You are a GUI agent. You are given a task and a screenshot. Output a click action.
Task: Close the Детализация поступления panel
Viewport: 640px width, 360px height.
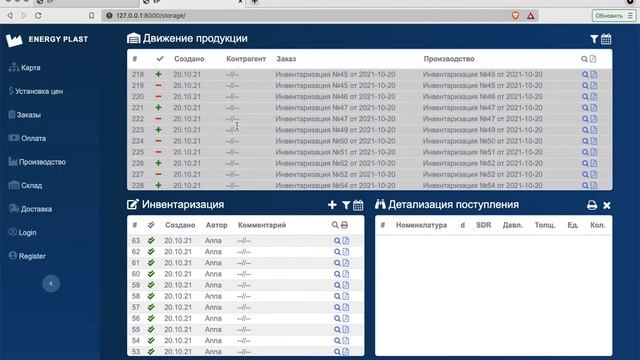point(607,205)
